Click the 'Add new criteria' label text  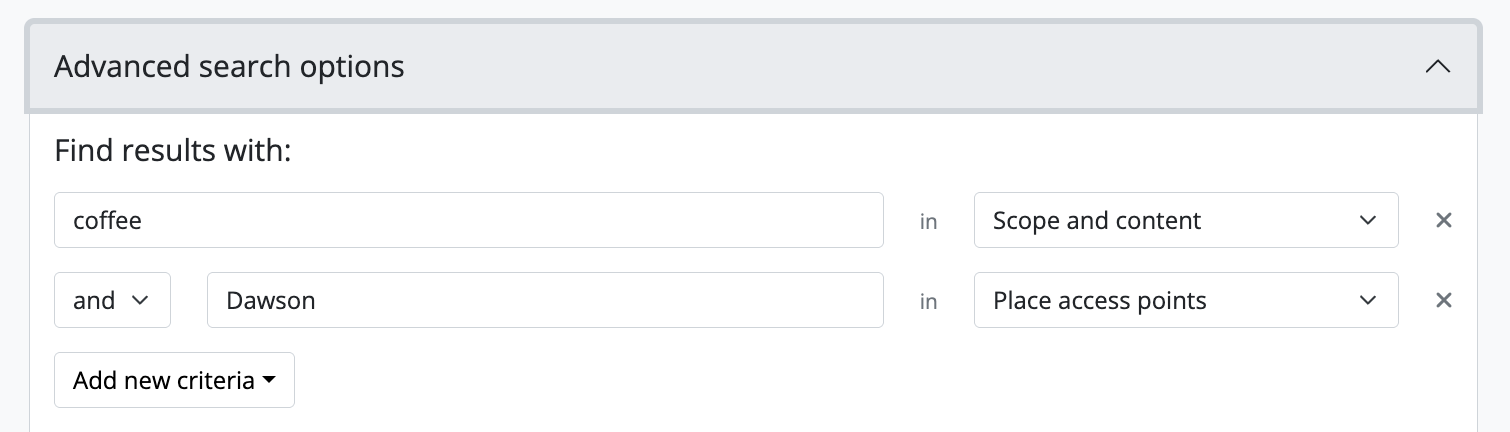coord(163,381)
